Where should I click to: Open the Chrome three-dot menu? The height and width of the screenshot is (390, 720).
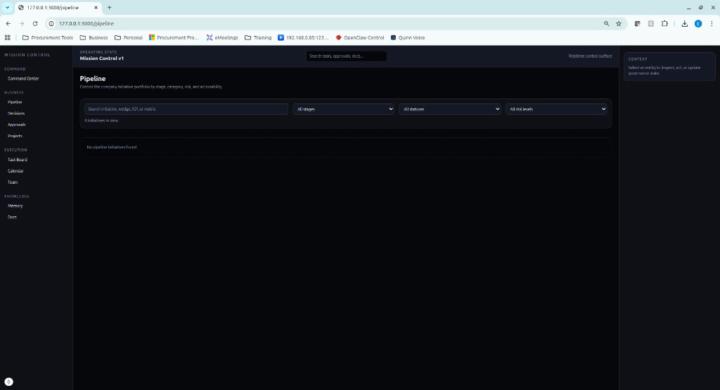pos(711,23)
